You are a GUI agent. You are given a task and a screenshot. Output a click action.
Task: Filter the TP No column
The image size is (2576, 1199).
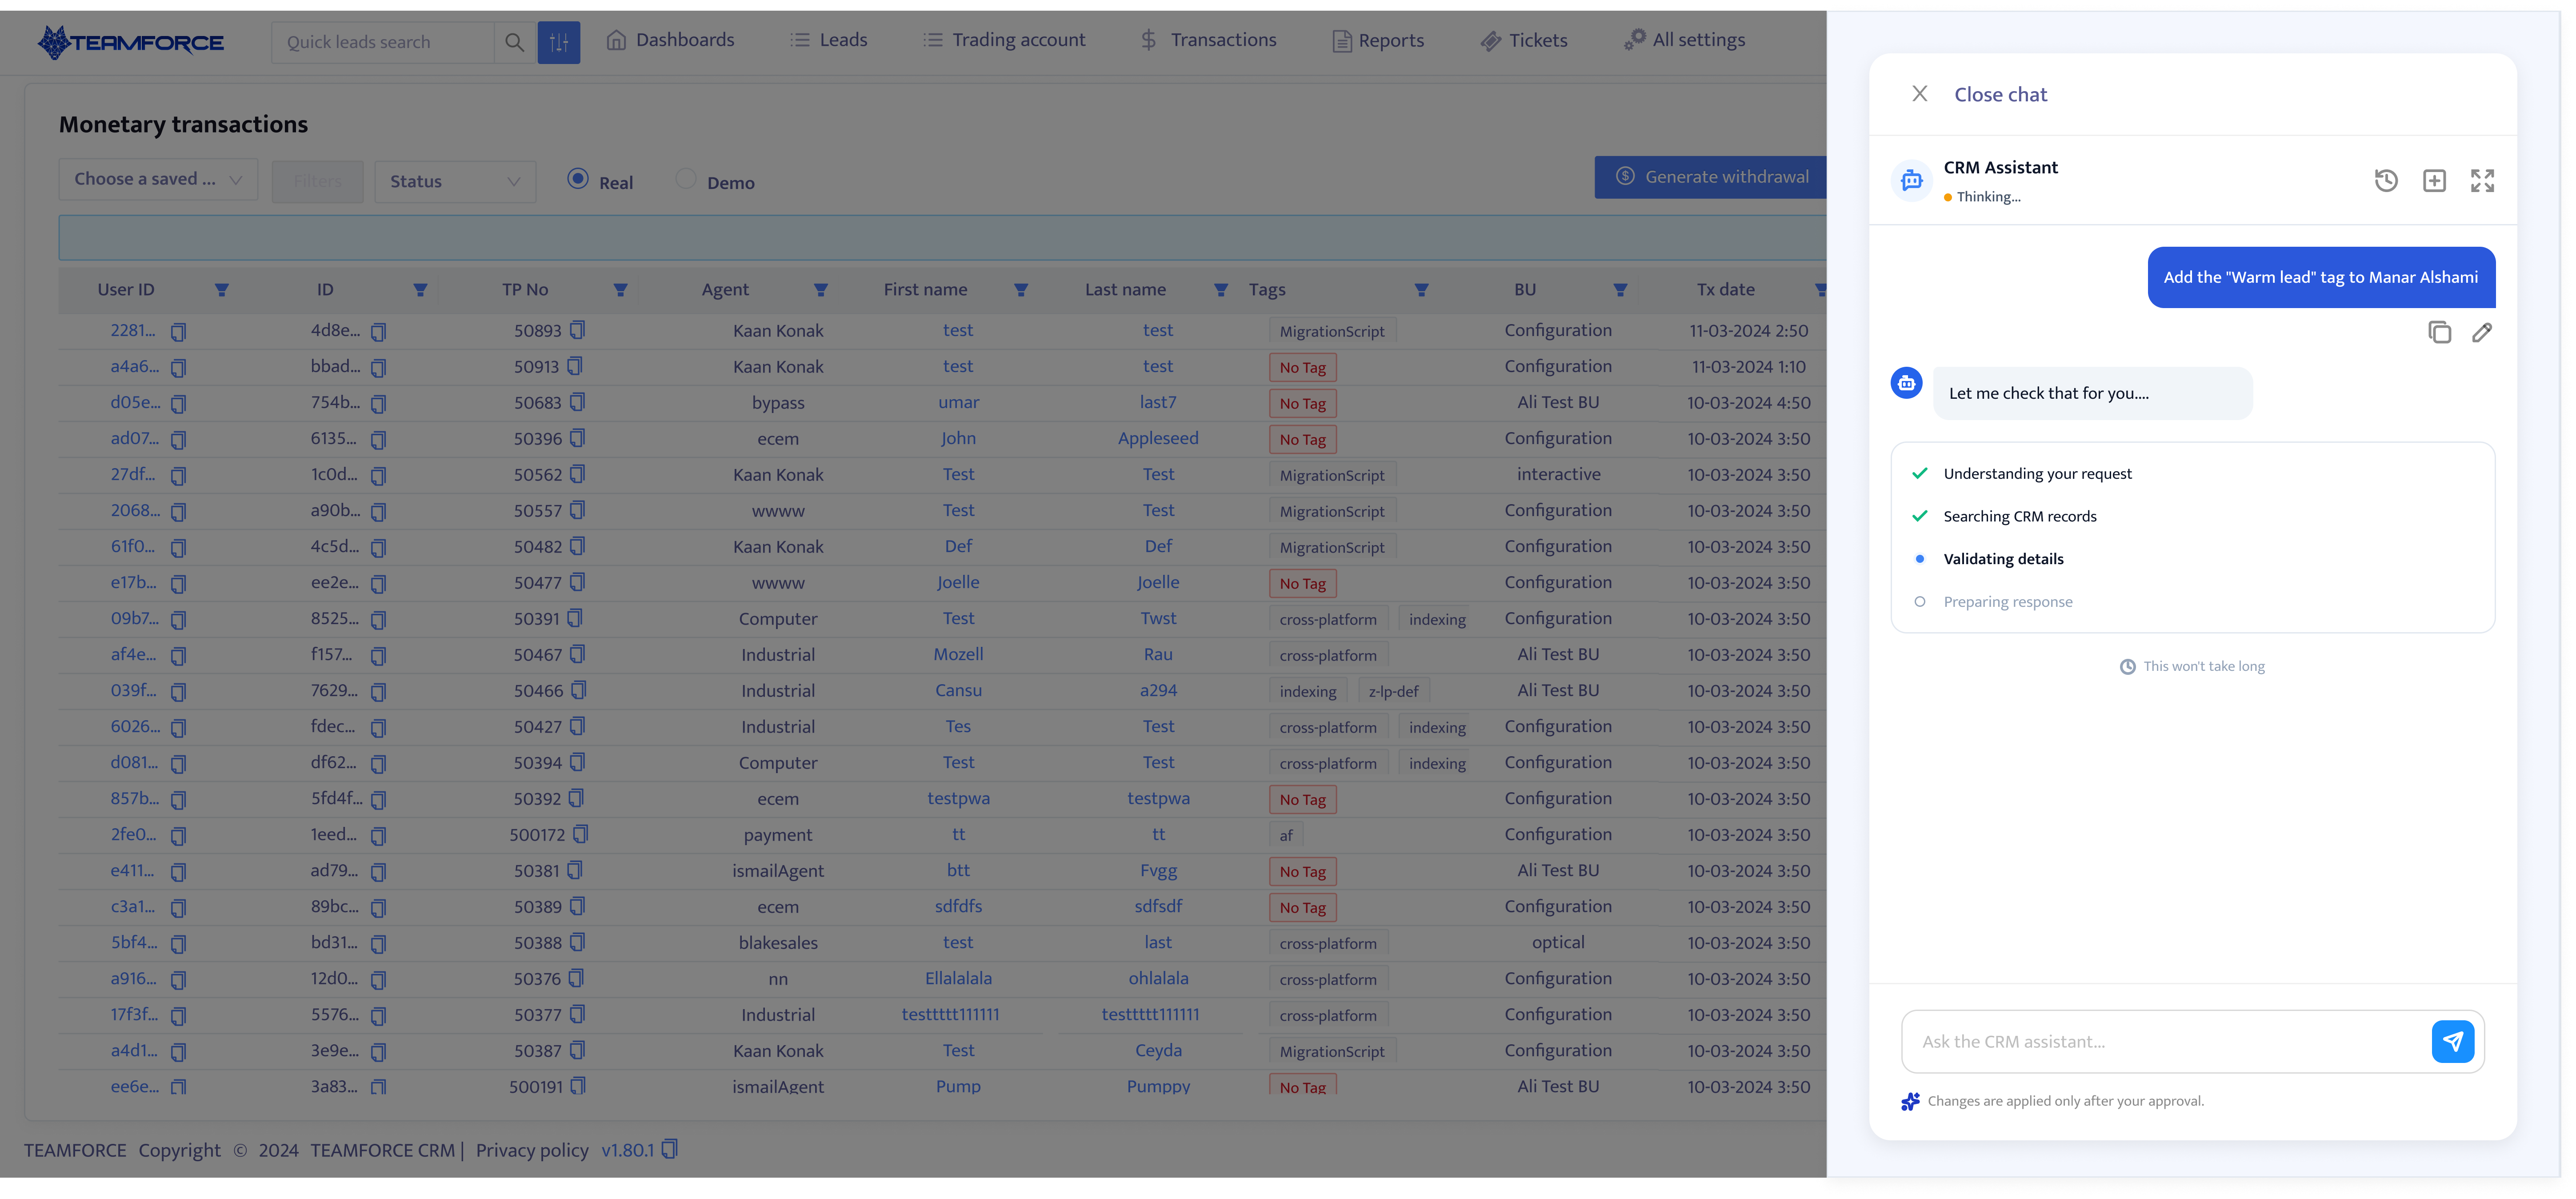click(x=620, y=290)
